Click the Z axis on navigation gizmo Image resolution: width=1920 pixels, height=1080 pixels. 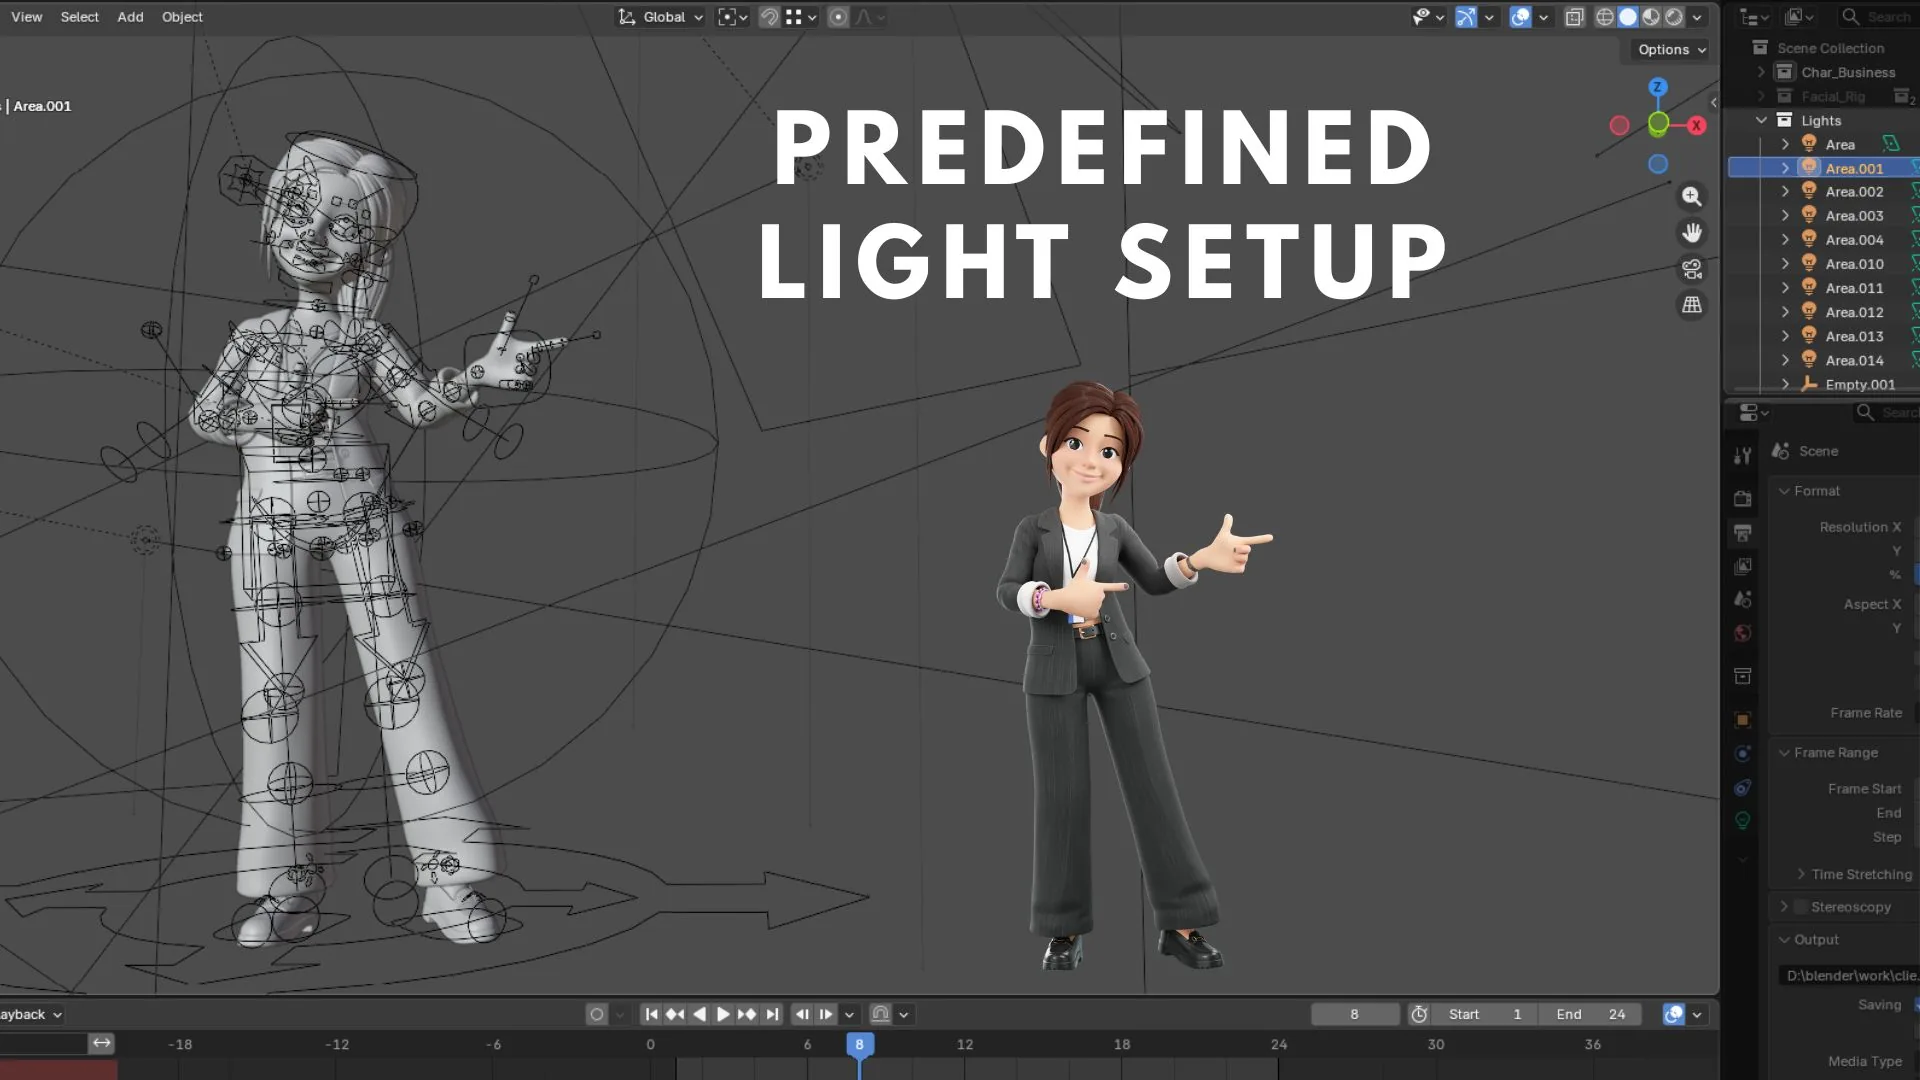coord(1657,87)
